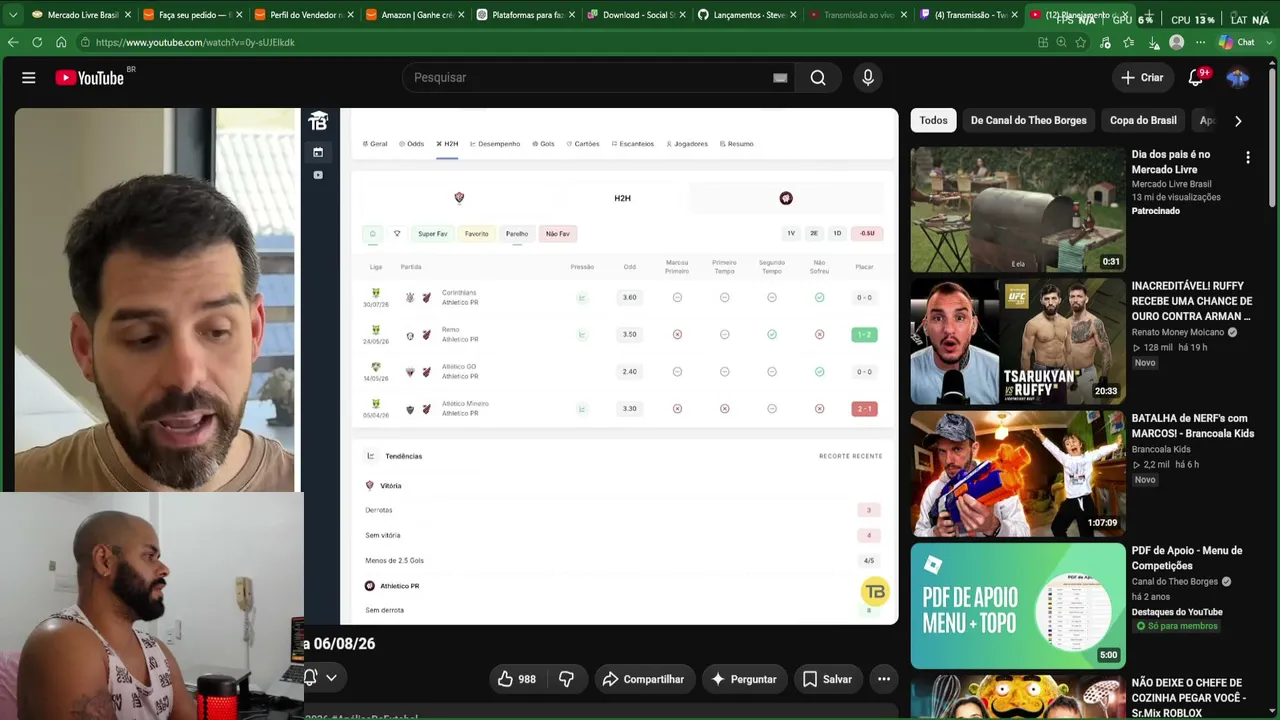Image resolution: width=1280 pixels, height=720 pixels.
Task: Click the 3.60 odd in Corinthians row
Action: click(x=629, y=297)
